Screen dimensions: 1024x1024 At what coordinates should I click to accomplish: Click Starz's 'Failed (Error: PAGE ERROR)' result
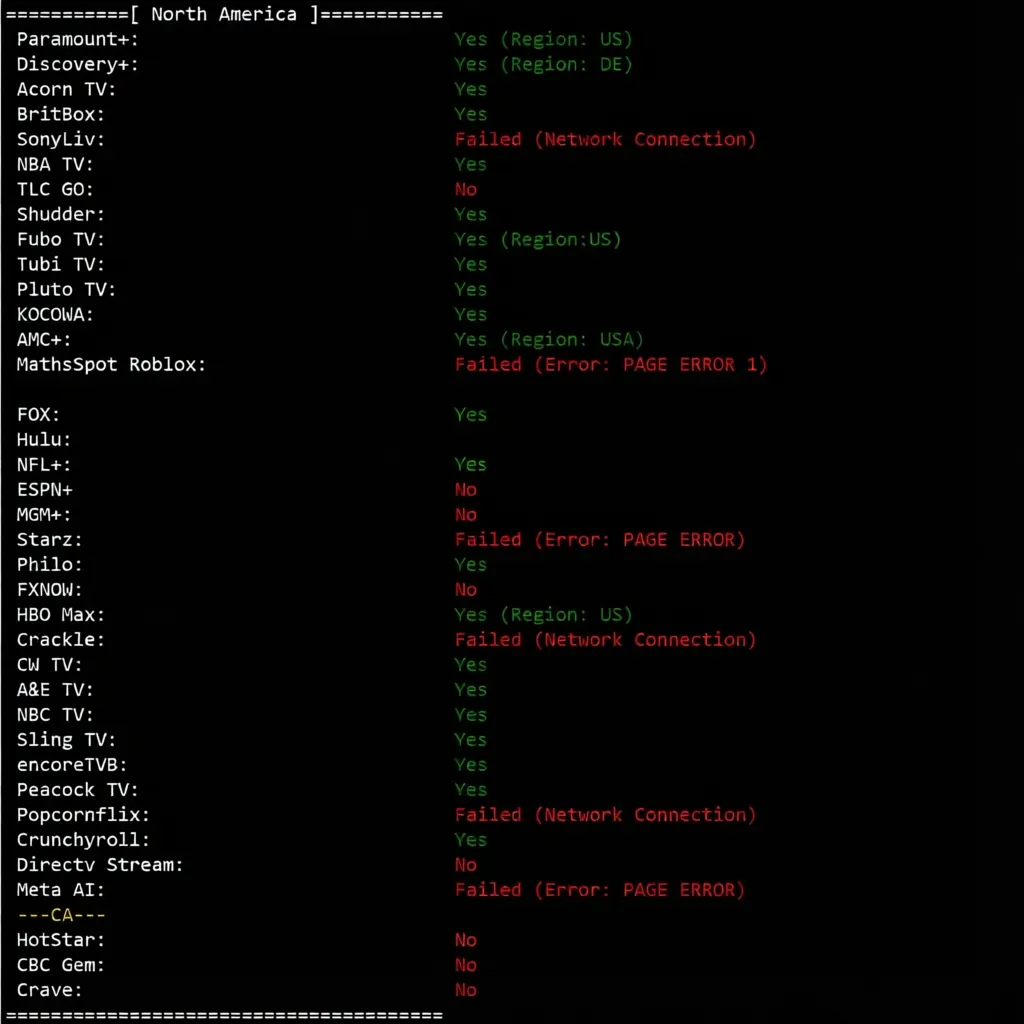point(600,539)
